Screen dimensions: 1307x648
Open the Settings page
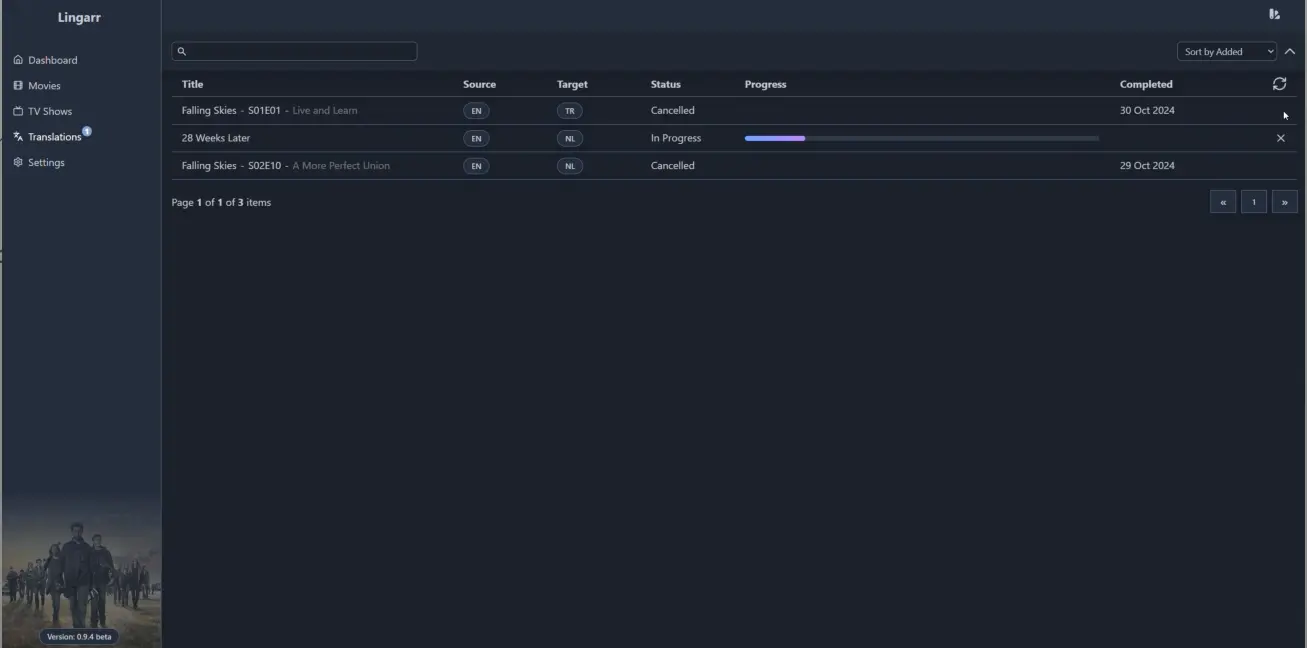pos(44,161)
